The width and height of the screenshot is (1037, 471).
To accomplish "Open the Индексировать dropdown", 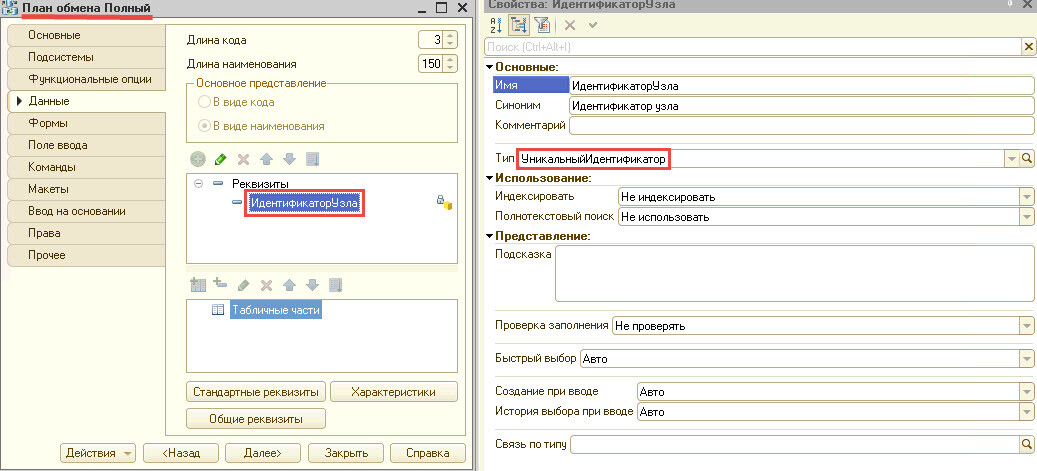I will [1026, 196].
